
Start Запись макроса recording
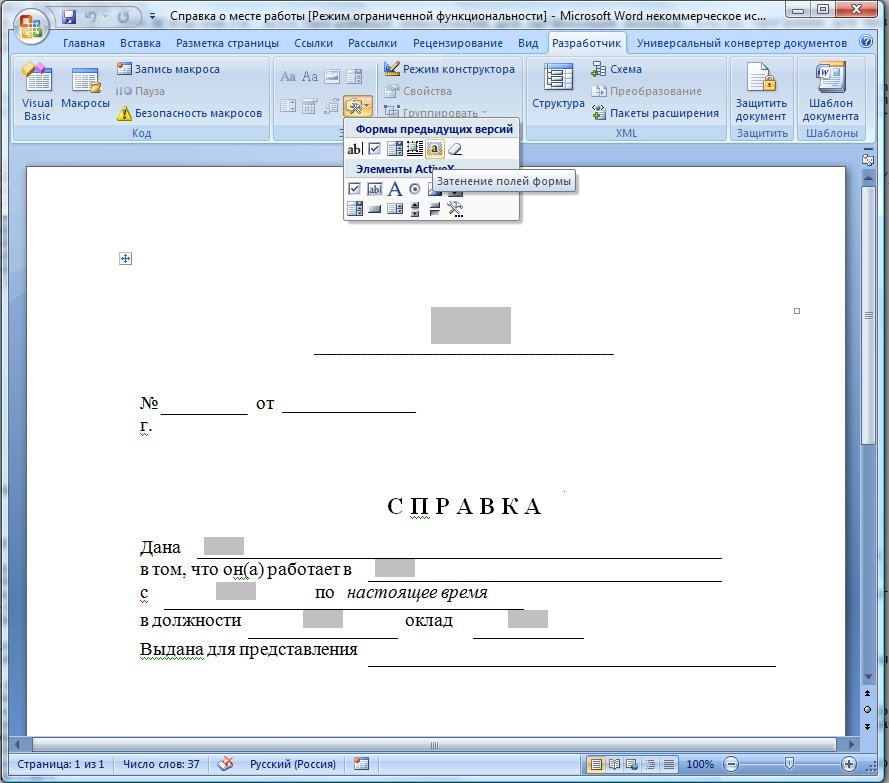(x=168, y=69)
